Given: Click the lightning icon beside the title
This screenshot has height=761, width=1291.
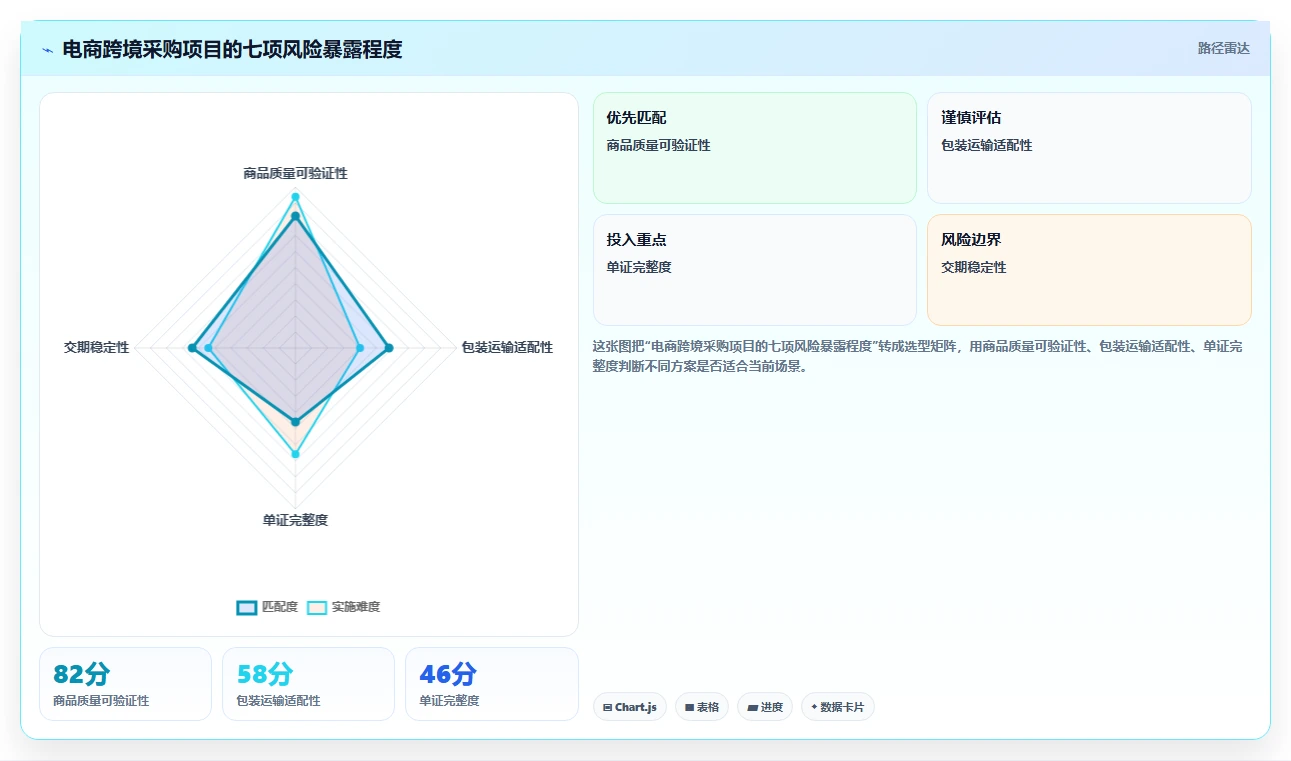Looking at the screenshot, I should coord(47,49).
